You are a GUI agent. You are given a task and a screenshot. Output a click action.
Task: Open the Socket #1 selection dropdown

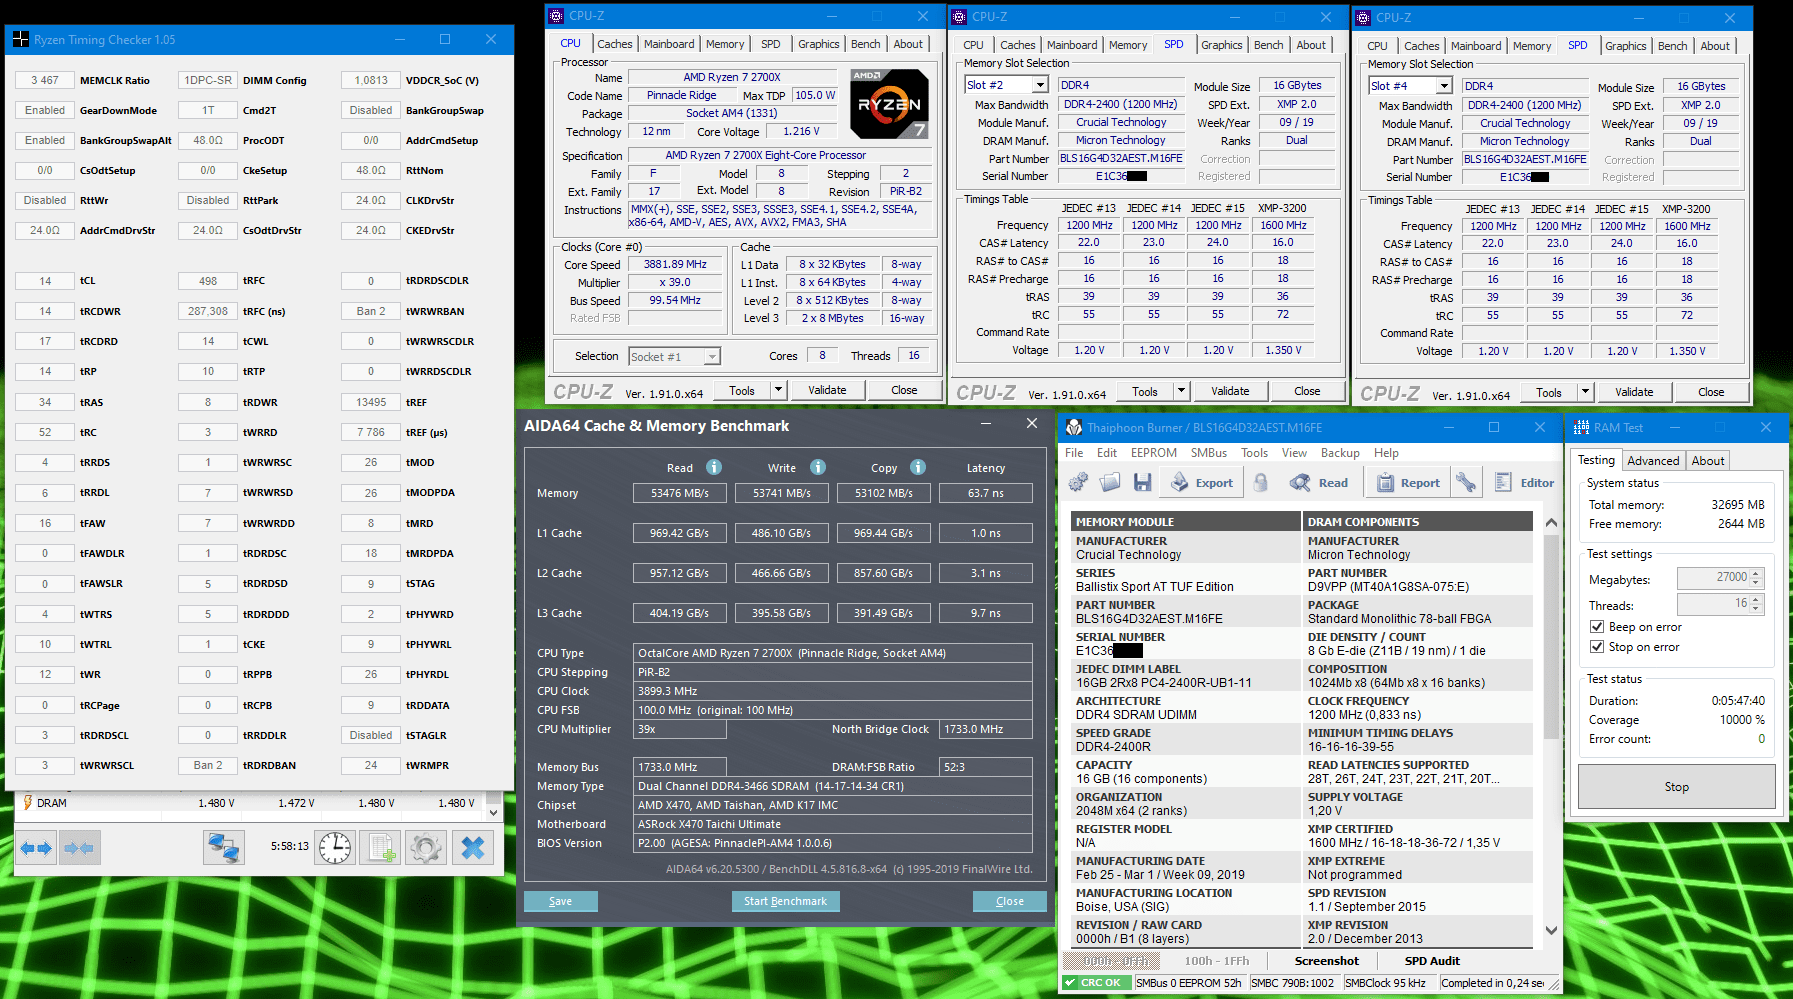712,357
